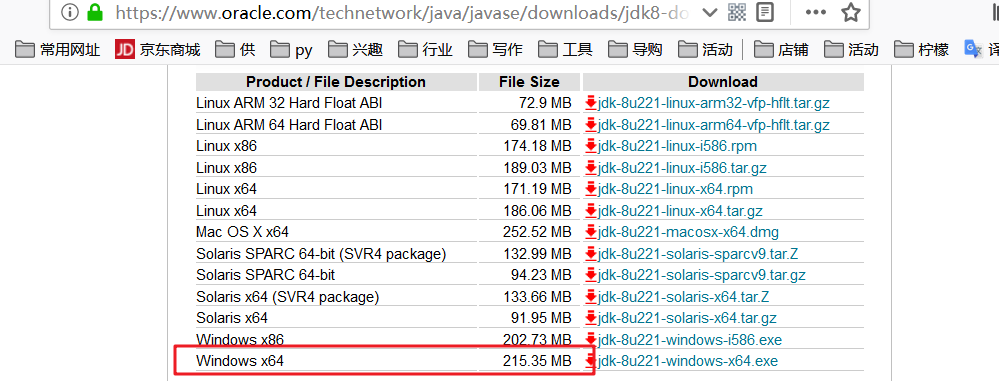Click the File Size column header
The height and width of the screenshot is (381, 999).
point(529,82)
